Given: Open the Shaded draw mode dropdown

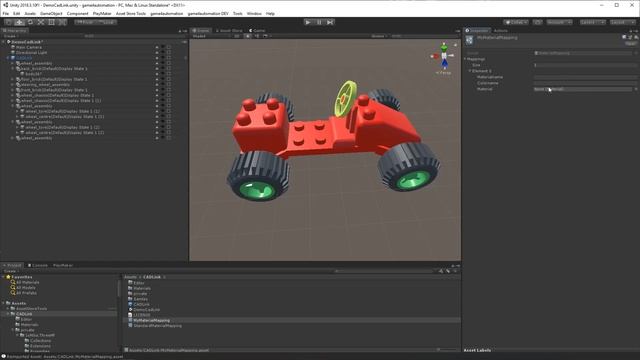Looking at the screenshot, I should pos(211,36).
